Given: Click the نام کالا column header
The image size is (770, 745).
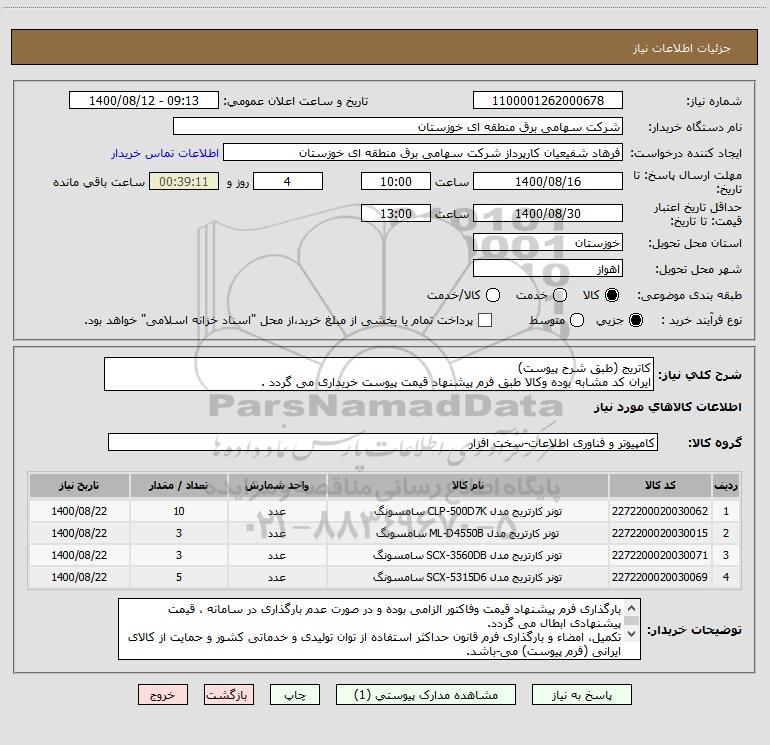Looking at the screenshot, I should (468, 485).
